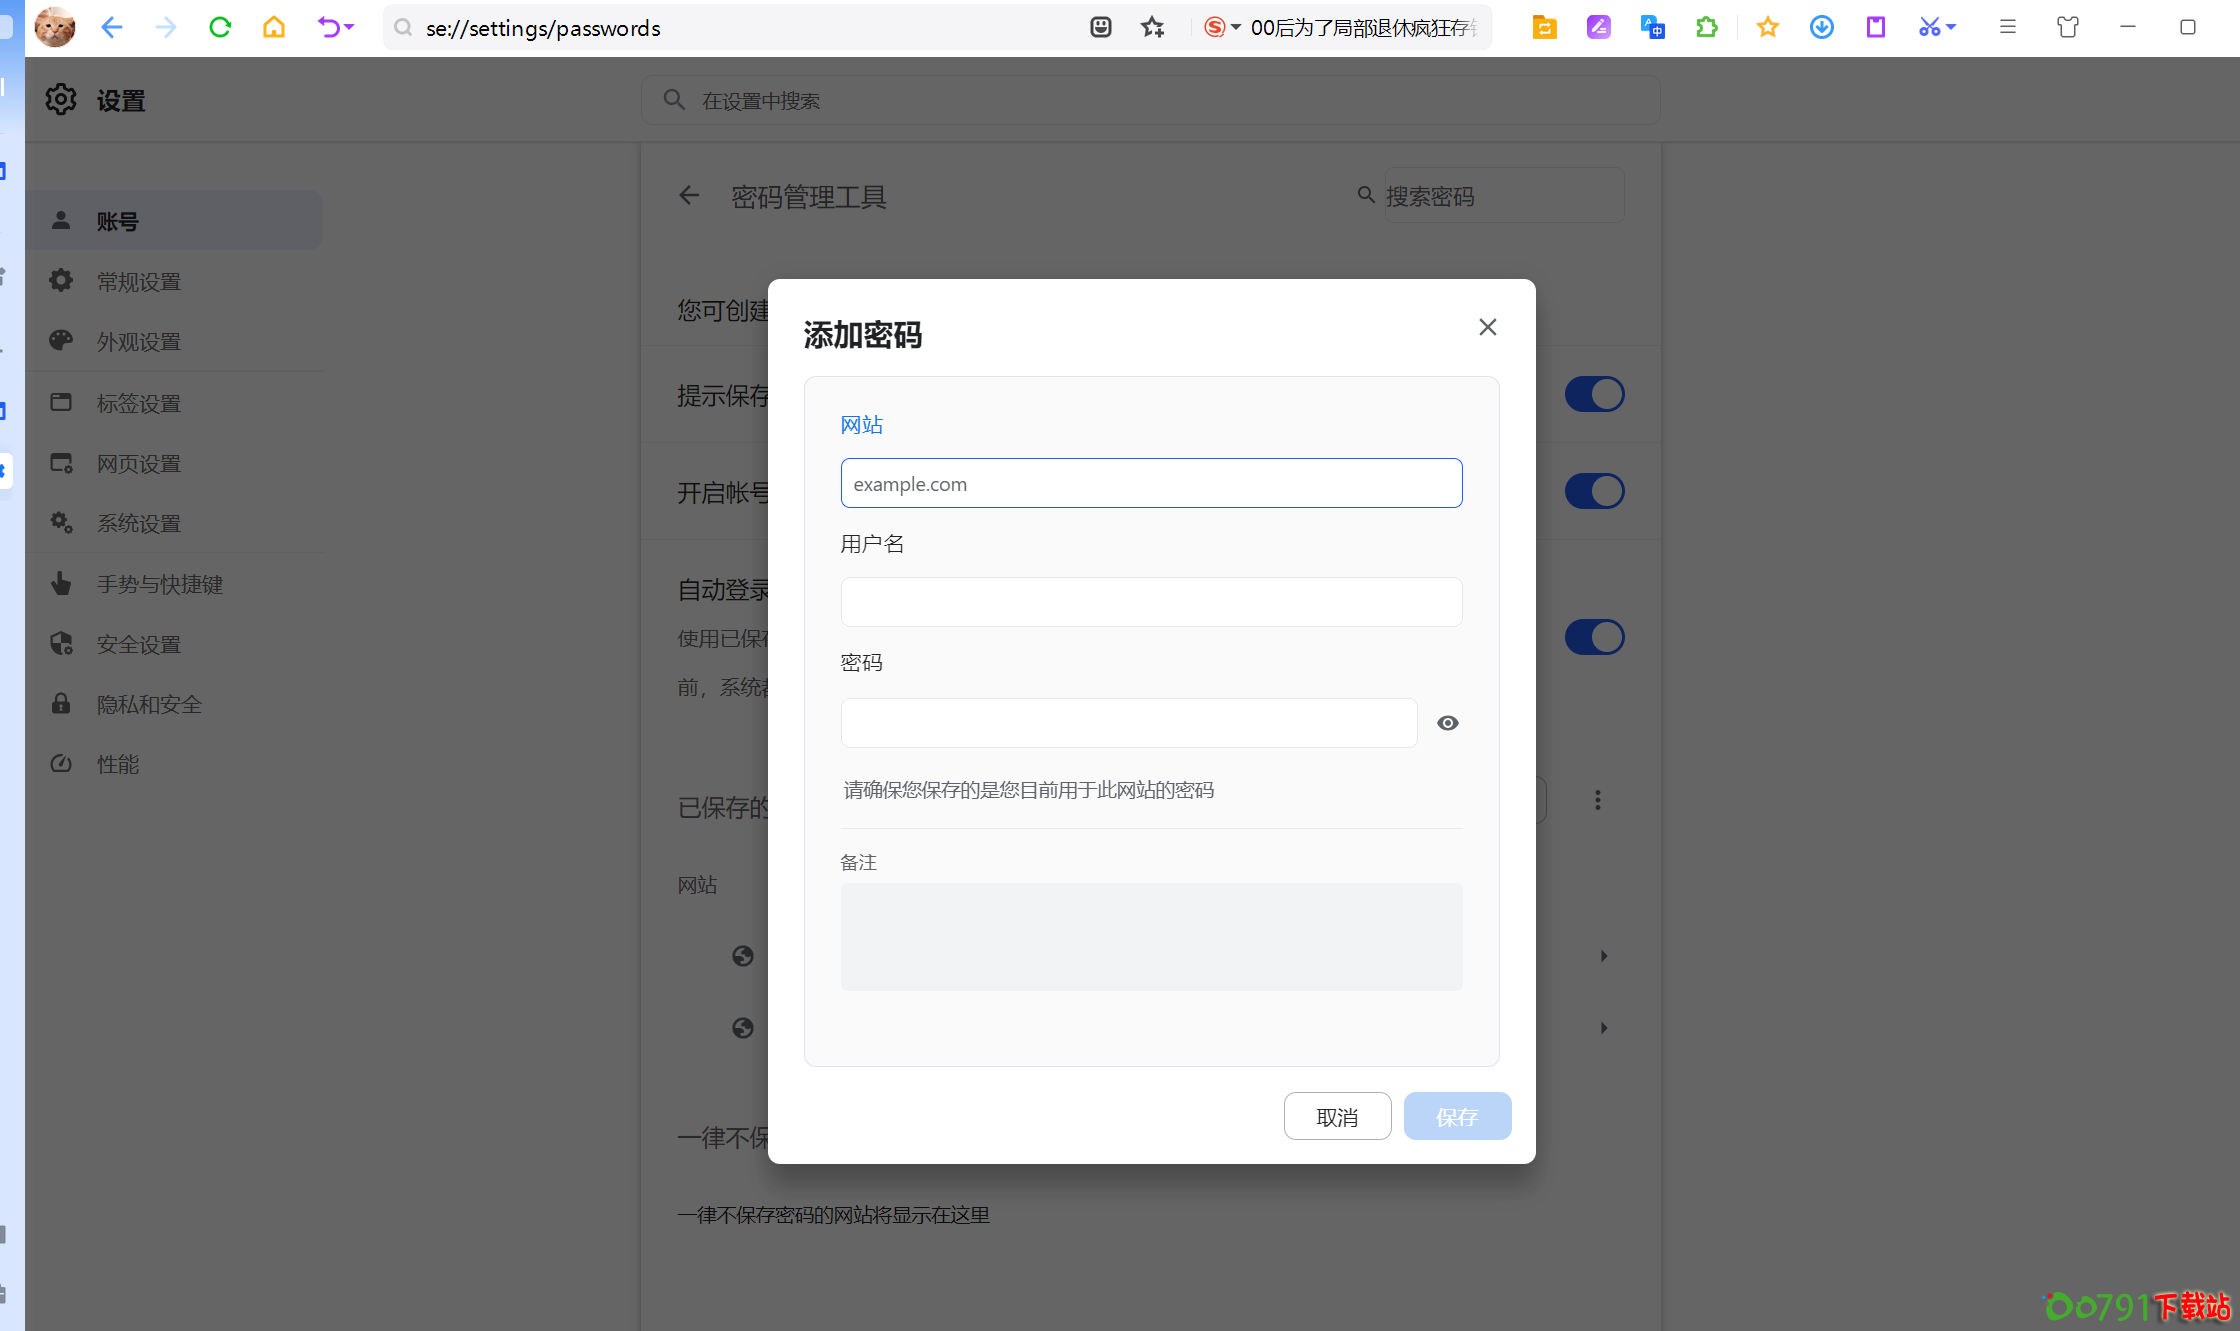
Task: Click the 取消 button
Action: point(1337,1117)
